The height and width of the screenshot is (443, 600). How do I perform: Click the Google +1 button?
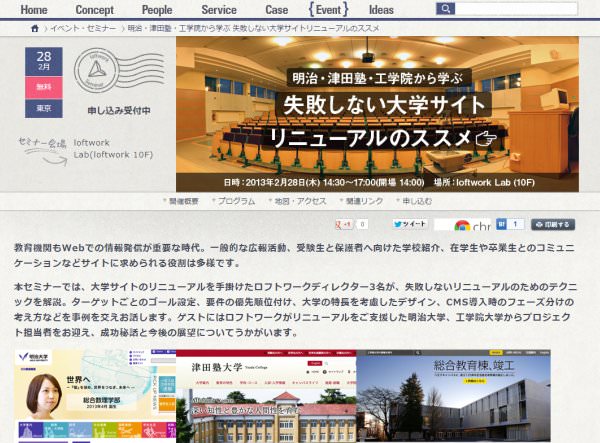tap(344, 225)
